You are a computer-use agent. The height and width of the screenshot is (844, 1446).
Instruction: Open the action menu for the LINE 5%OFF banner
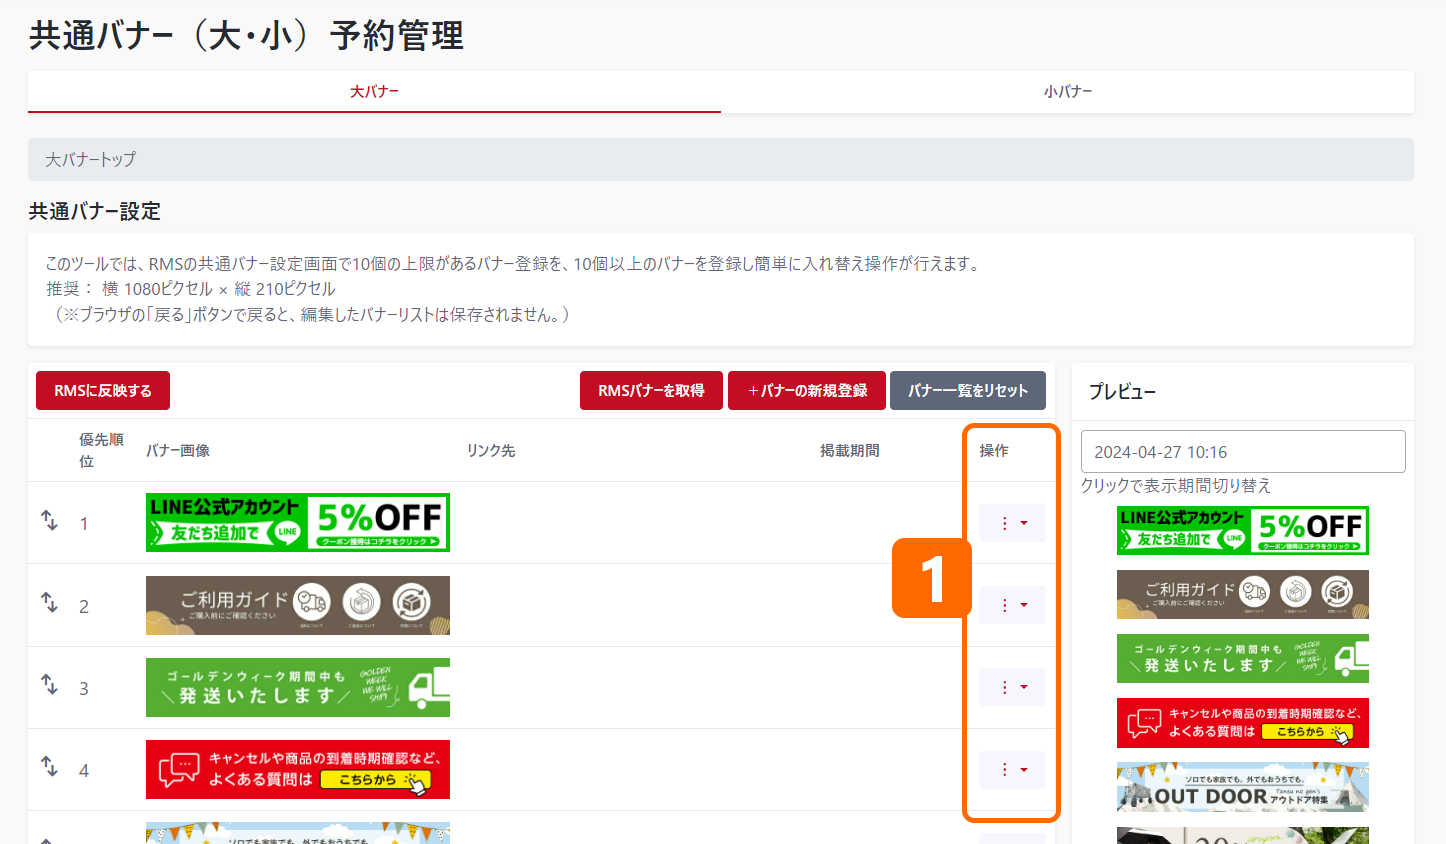(1012, 523)
